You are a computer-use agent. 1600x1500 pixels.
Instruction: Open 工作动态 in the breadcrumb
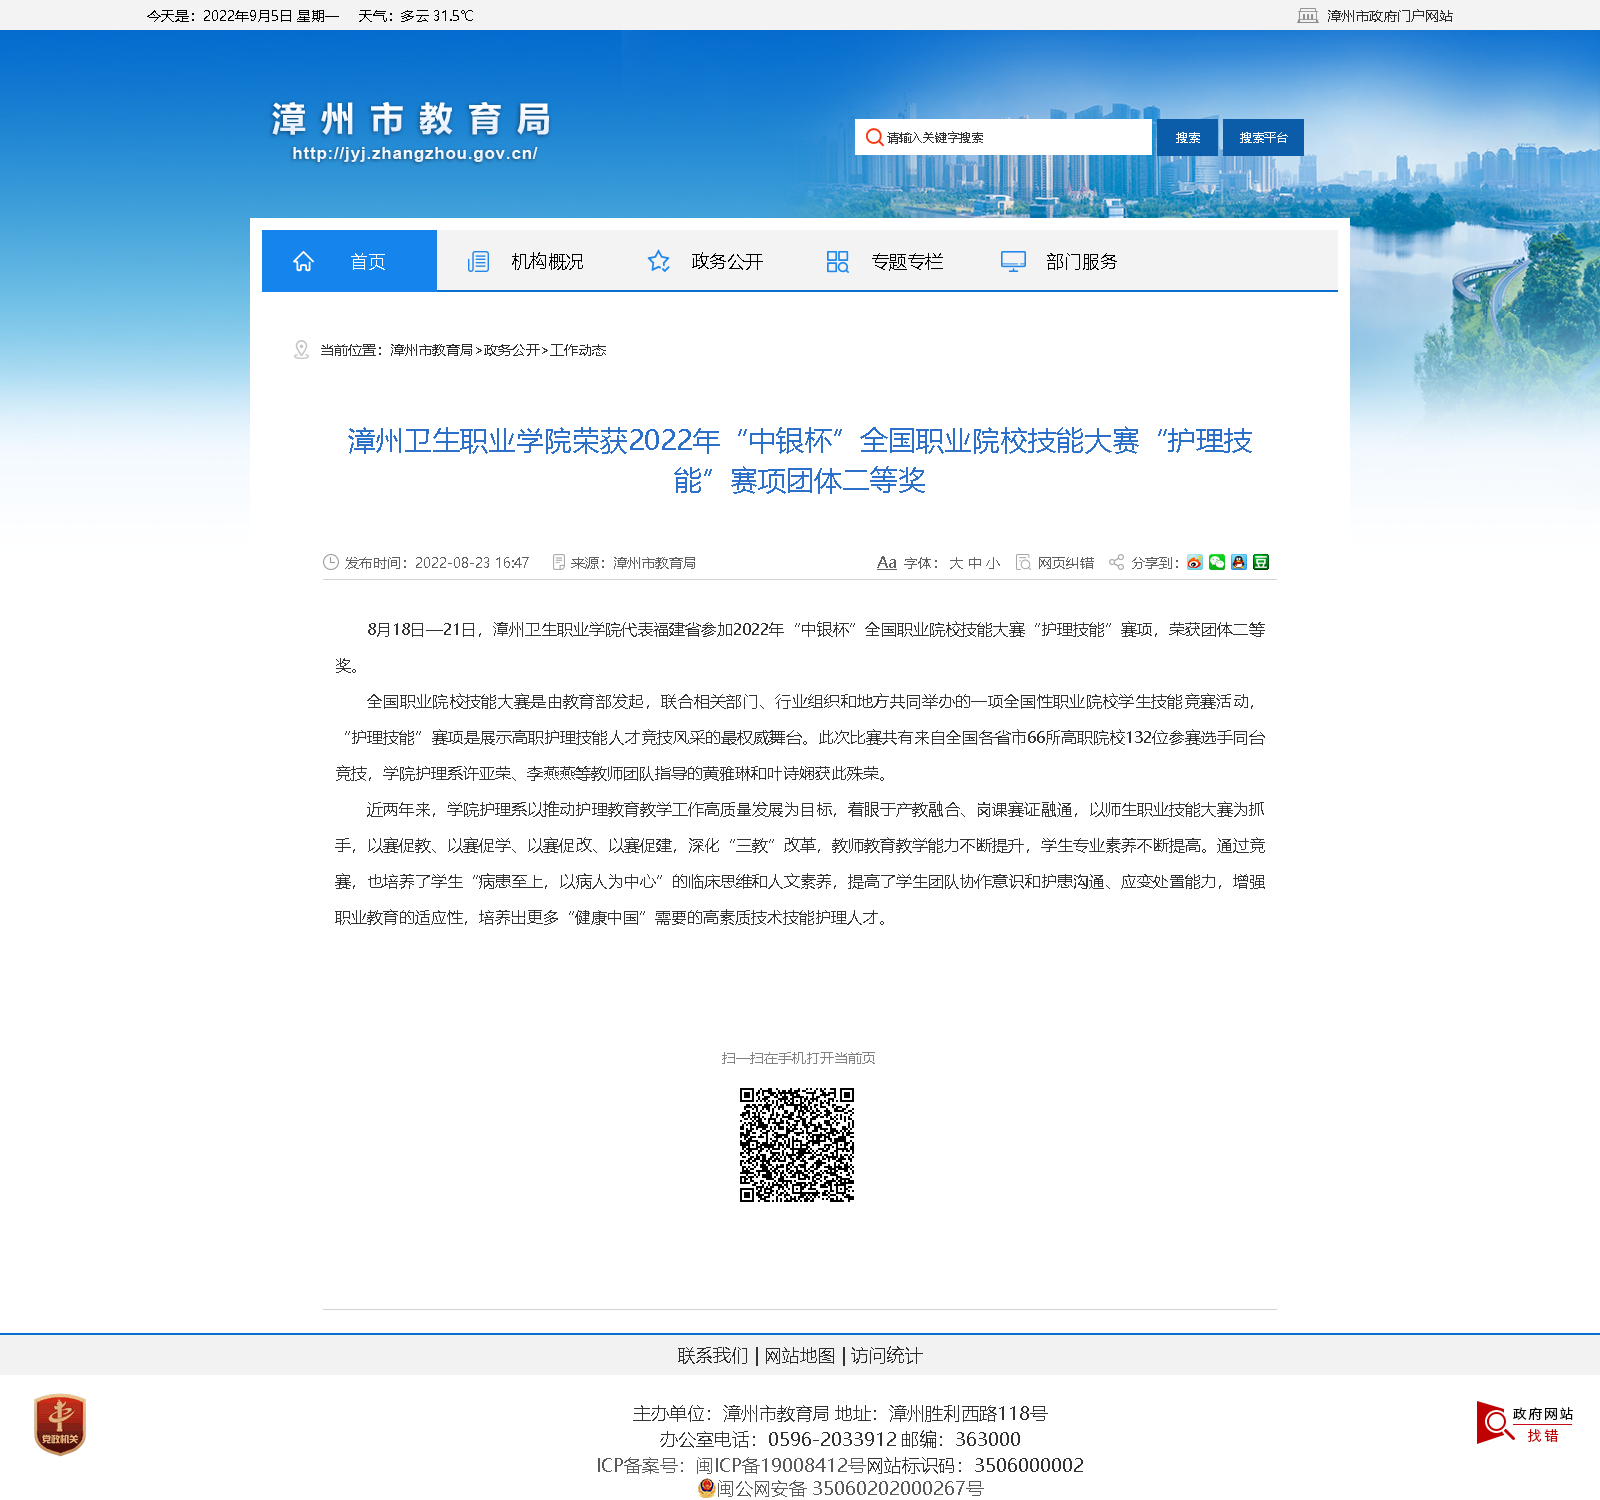click(x=578, y=350)
